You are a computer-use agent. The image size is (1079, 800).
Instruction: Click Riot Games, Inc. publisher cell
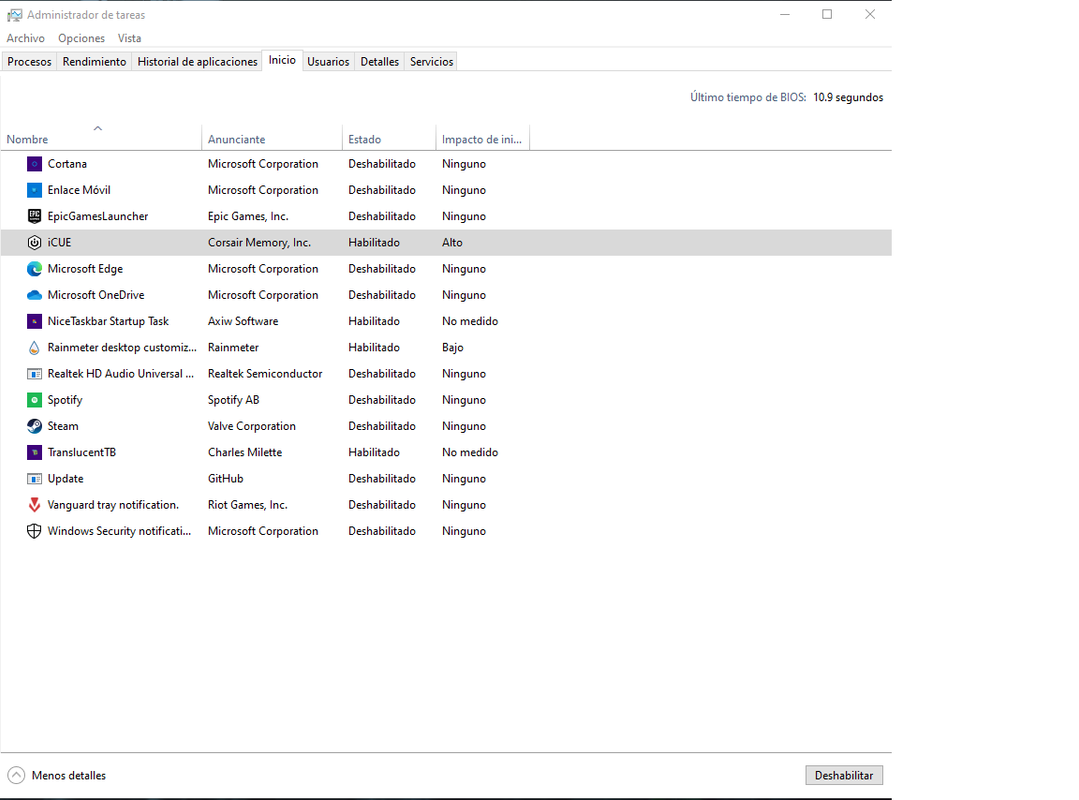click(248, 505)
